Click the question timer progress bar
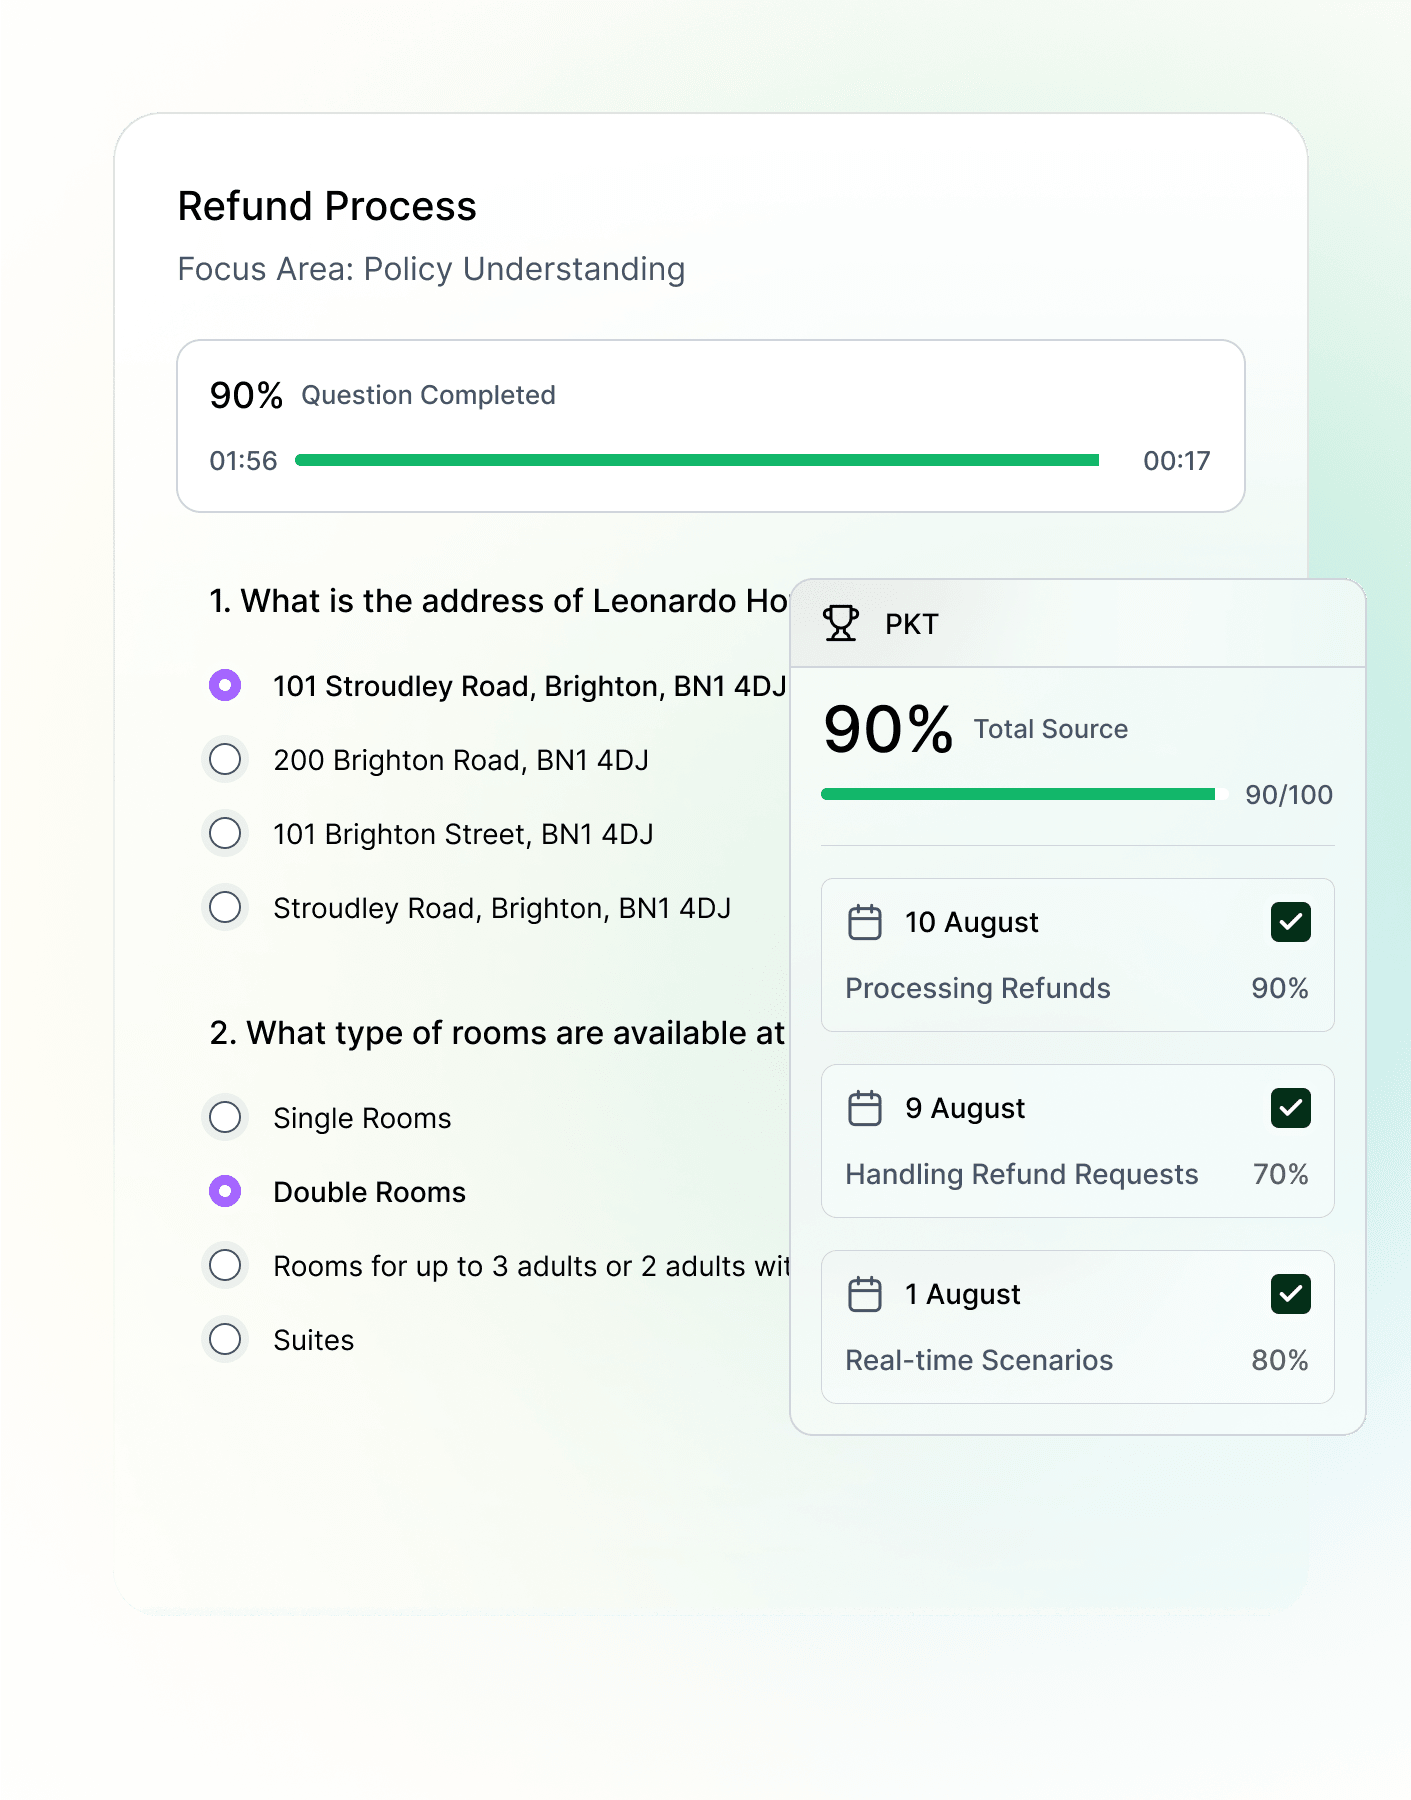Viewport: 1411px width, 1800px height. (697, 460)
